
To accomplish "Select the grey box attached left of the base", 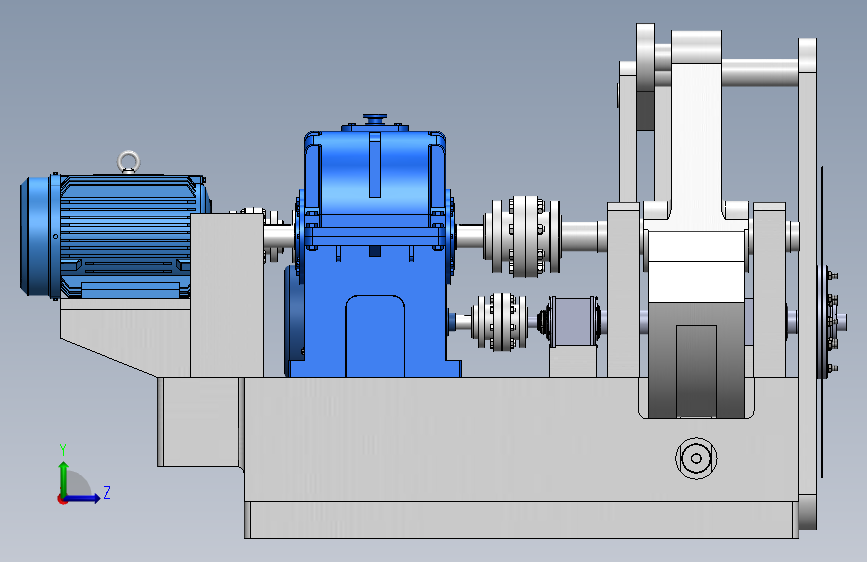I will 201,422.
